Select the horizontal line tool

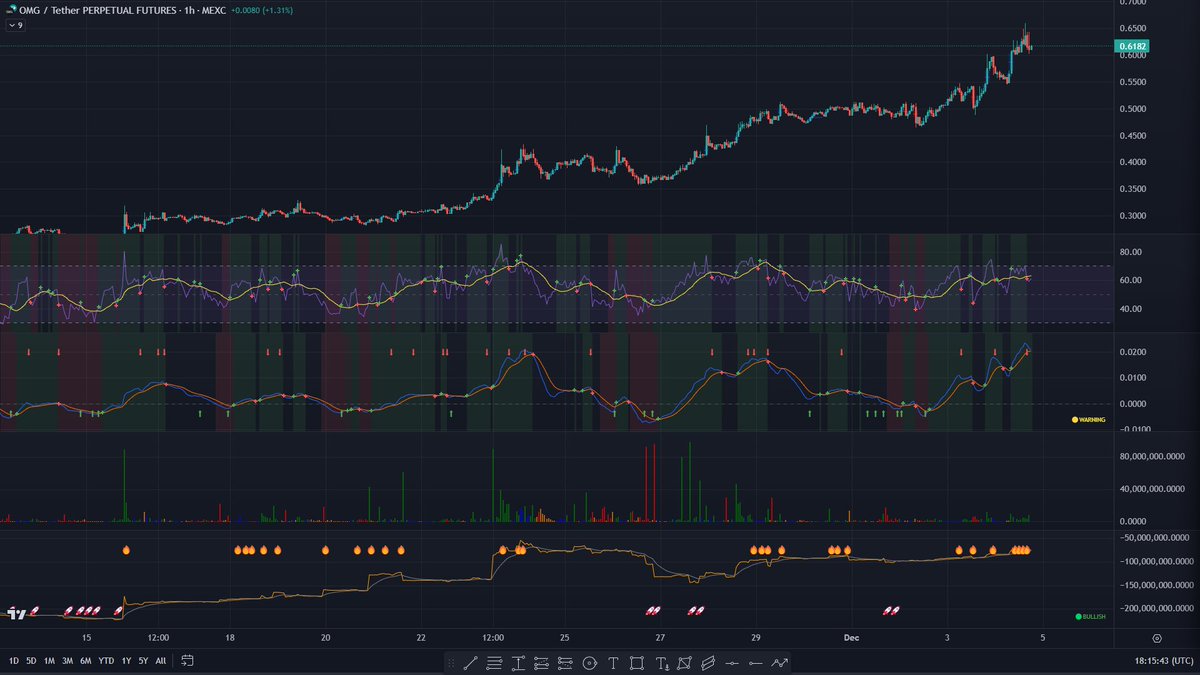point(732,663)
